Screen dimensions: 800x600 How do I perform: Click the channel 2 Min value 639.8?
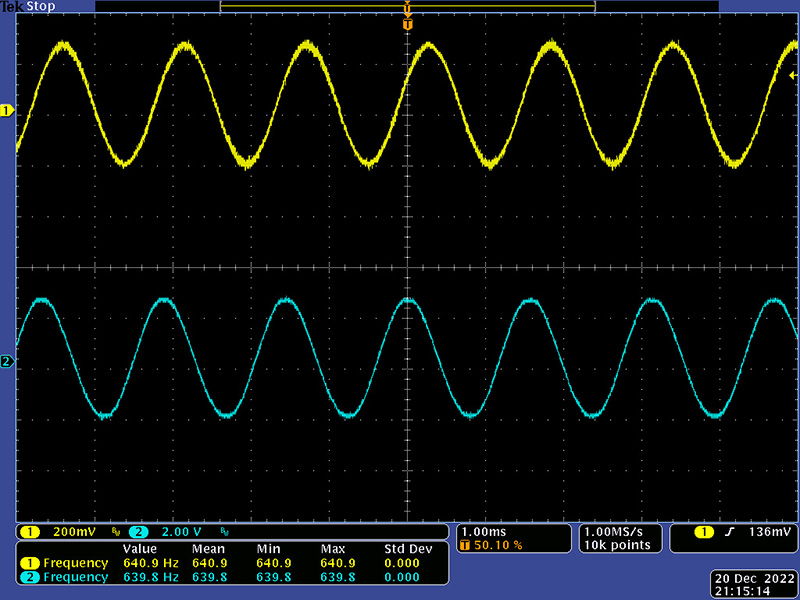[x=274, y=577]
